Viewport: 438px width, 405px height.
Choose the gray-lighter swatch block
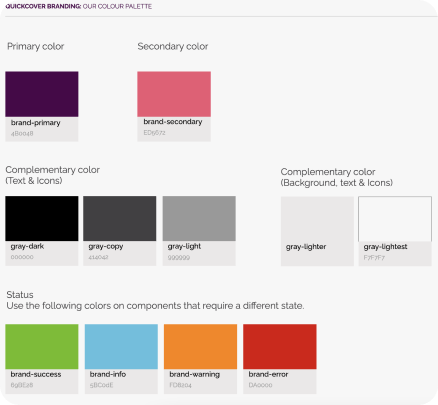click(317, 231)
